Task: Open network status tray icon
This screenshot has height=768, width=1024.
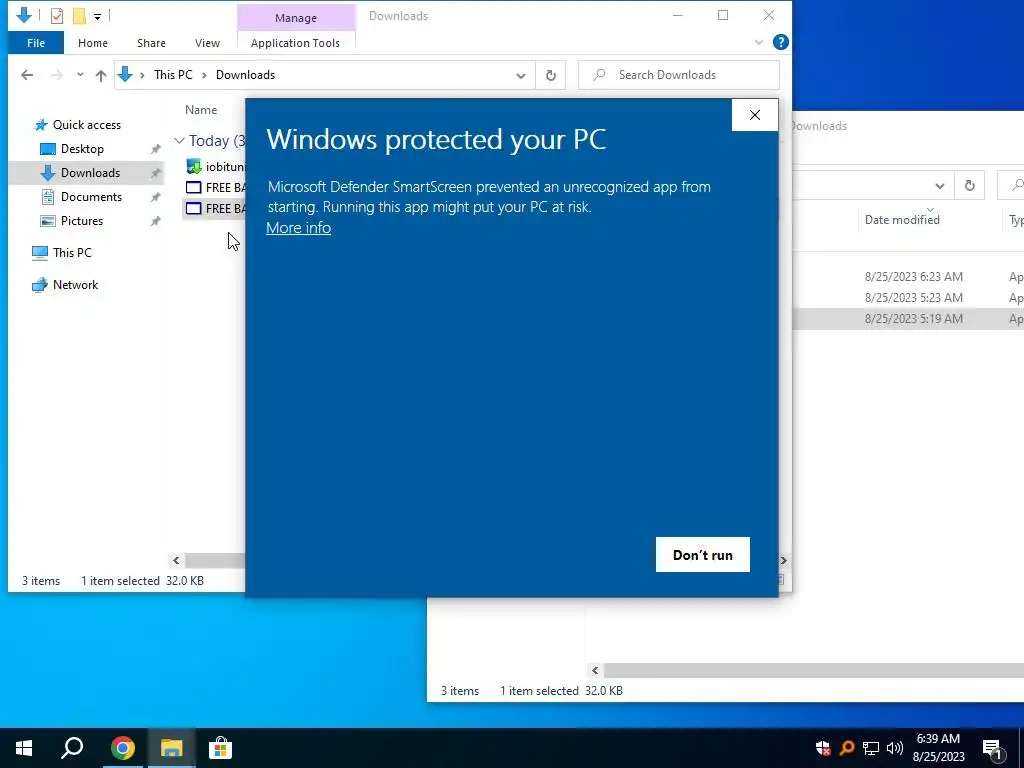Action: click(871, 748)
